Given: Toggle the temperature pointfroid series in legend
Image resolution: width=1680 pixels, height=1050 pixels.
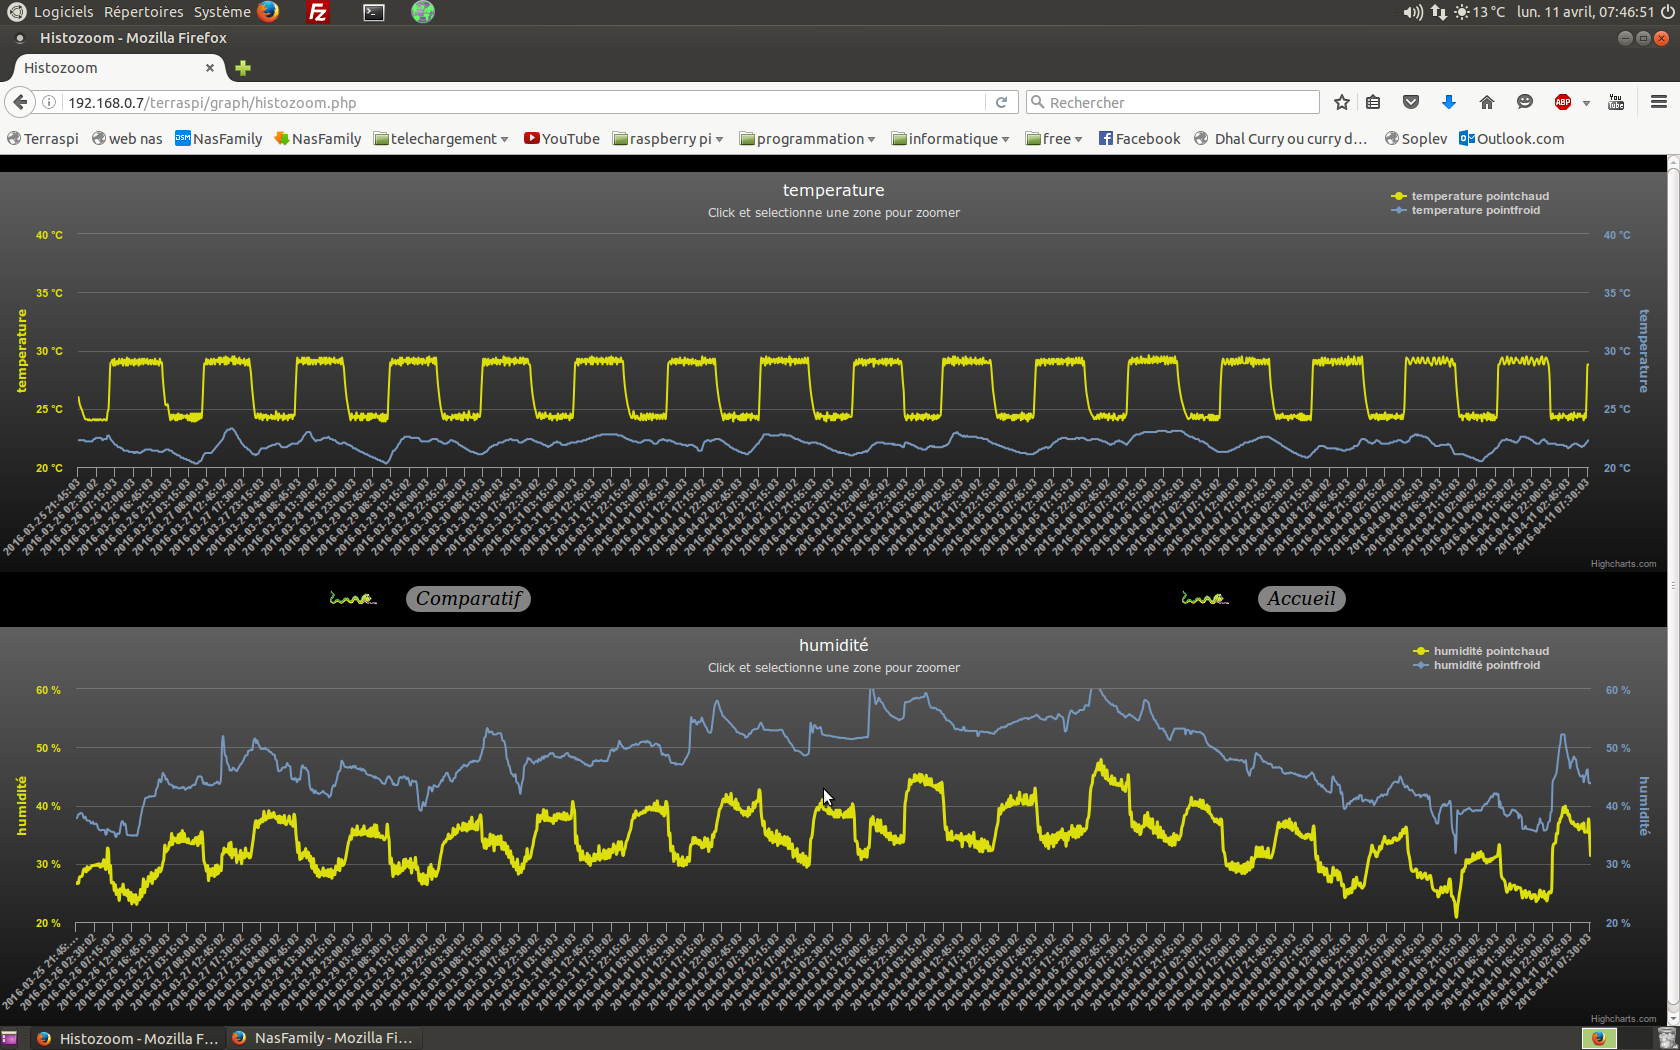Looking at the screenshot, I should tap(1475, 210).
